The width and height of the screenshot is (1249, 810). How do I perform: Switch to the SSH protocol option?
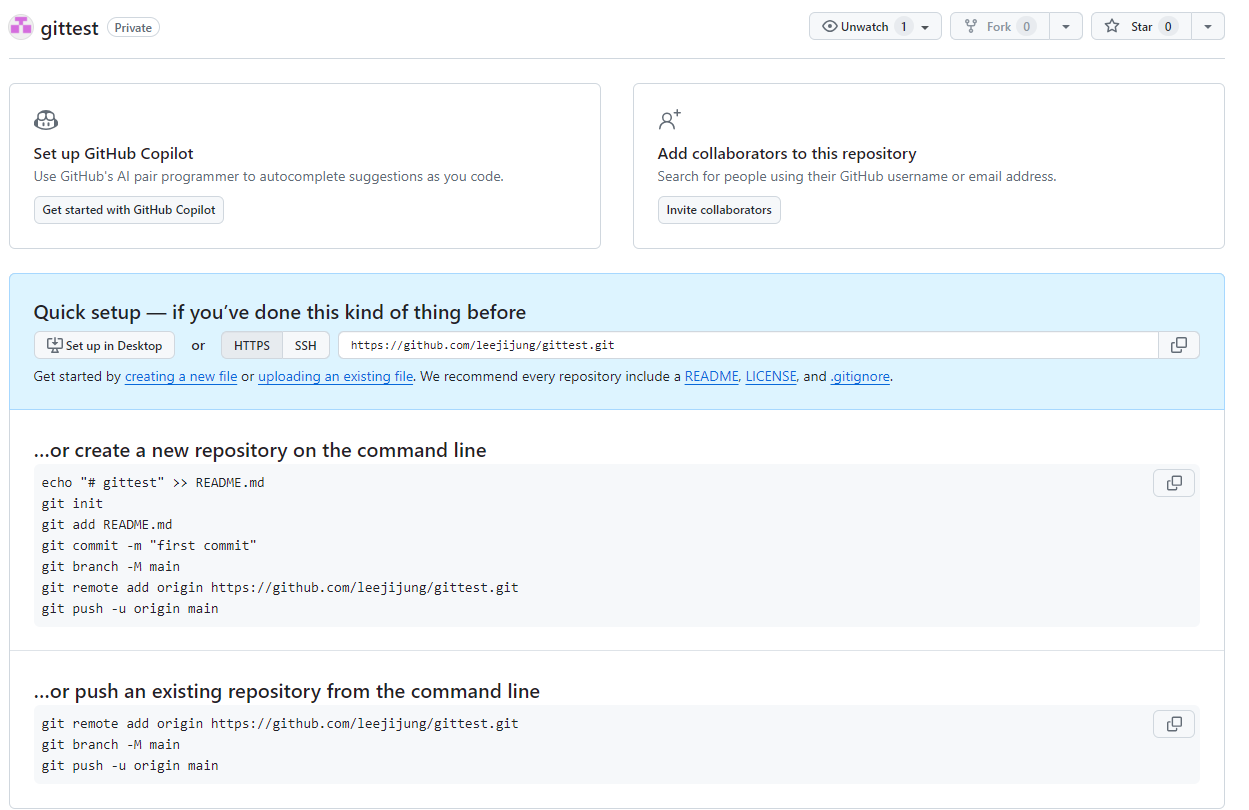(306, 345)
